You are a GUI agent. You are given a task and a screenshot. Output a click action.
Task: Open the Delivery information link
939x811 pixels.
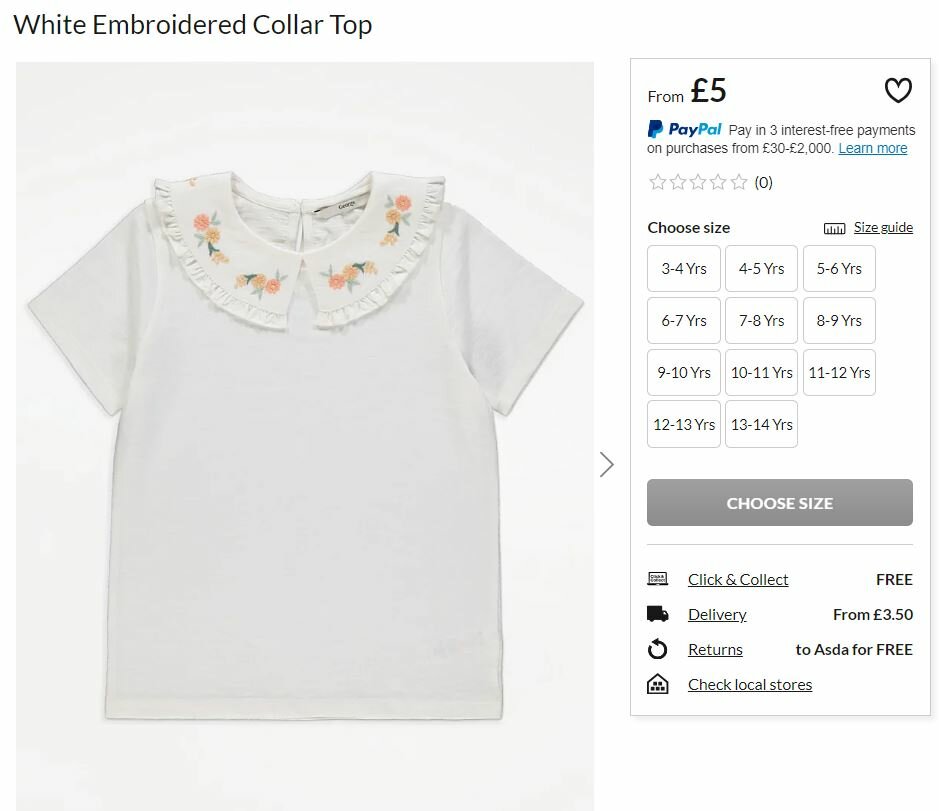[717, 615]
